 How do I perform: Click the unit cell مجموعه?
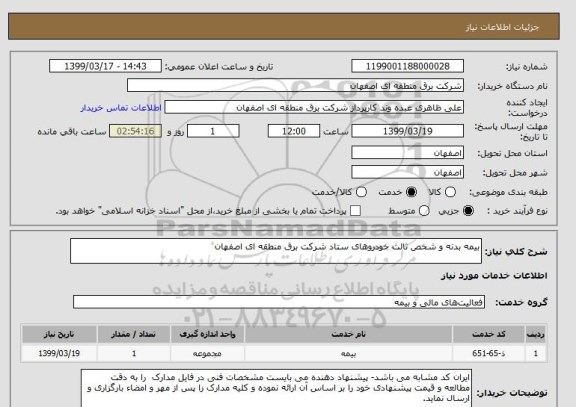point(207,353)
